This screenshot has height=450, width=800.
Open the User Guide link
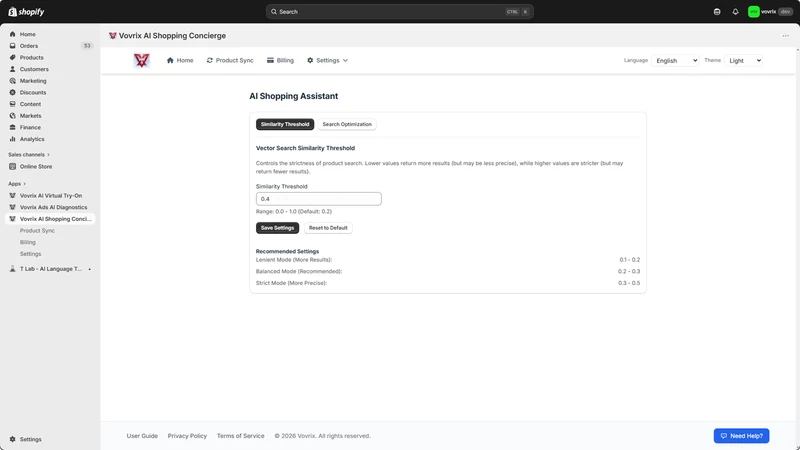click(142, 436)
